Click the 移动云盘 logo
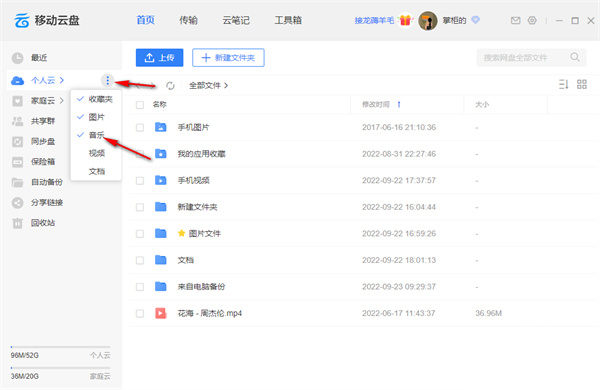 (x=47, y=20)
